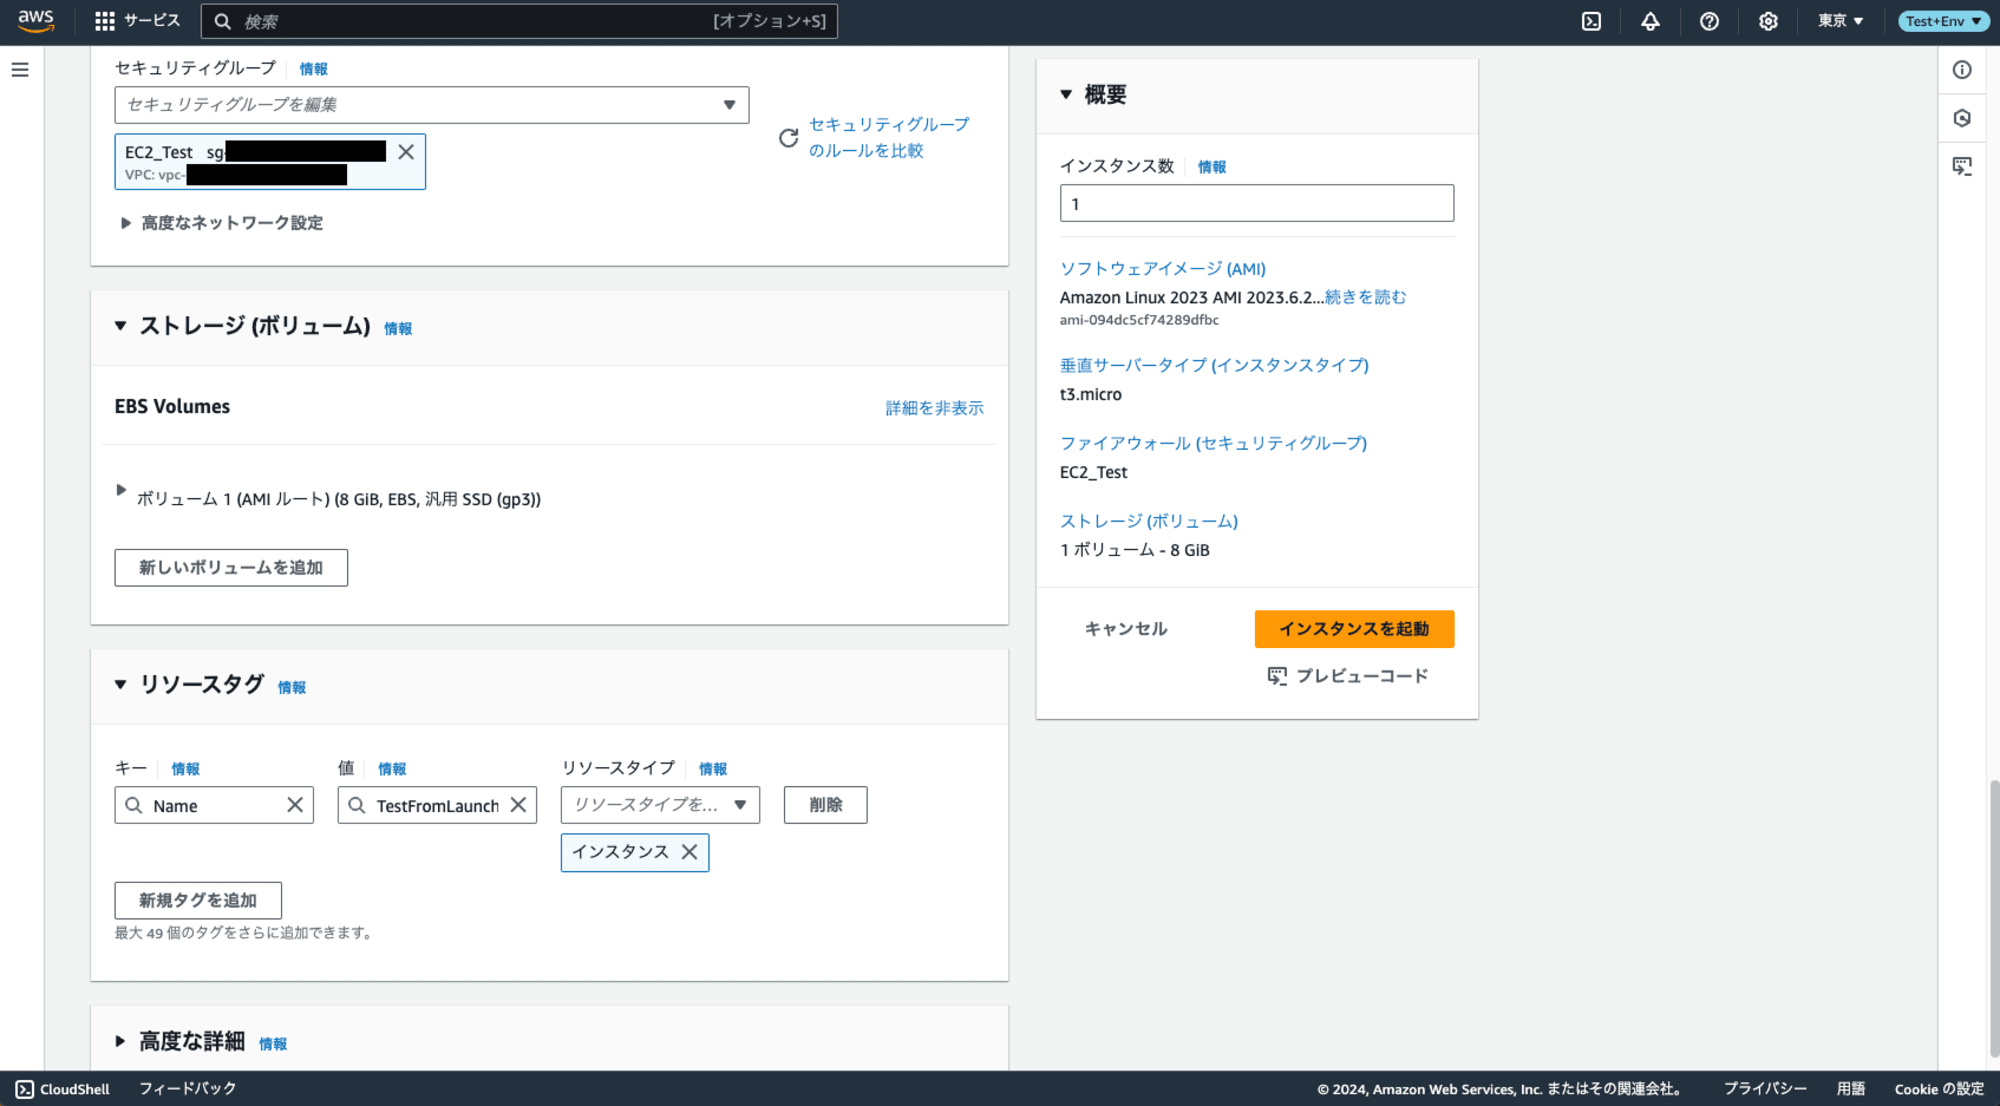This screenshot has width=2000, height=1106.
Task: Open 用語 footer link
Action: pyautogui.click(x=1851, y=1089)
